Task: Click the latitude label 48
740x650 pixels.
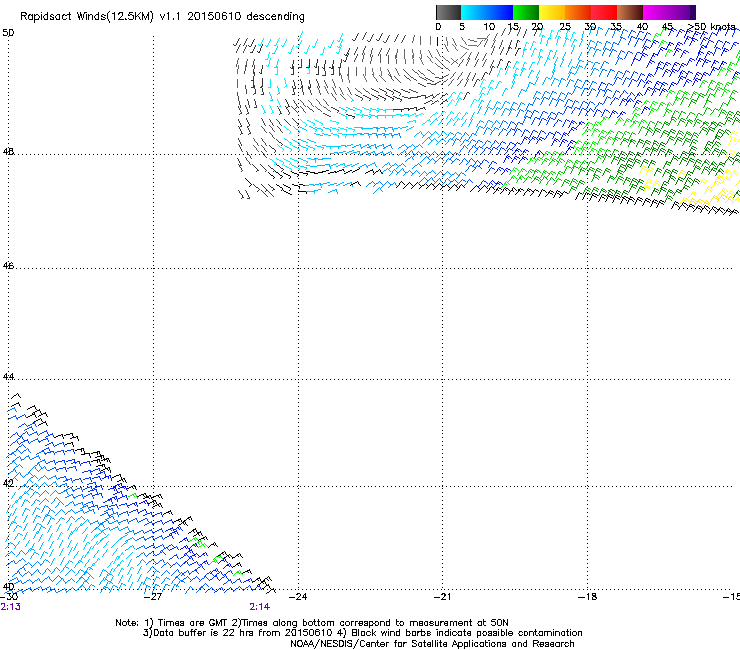Action: pyautogui.click(x=8, y=152)
